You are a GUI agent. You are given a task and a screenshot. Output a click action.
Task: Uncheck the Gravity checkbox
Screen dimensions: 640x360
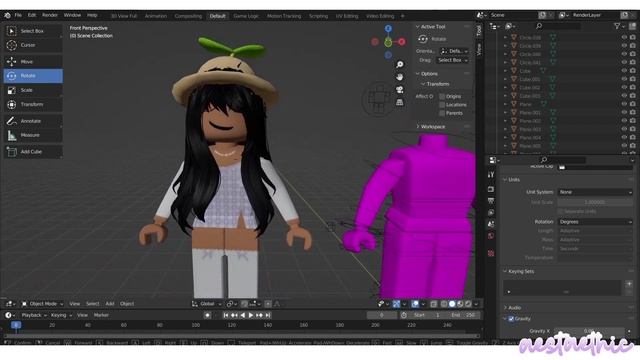pyautogui.click(x=511, y=319)
